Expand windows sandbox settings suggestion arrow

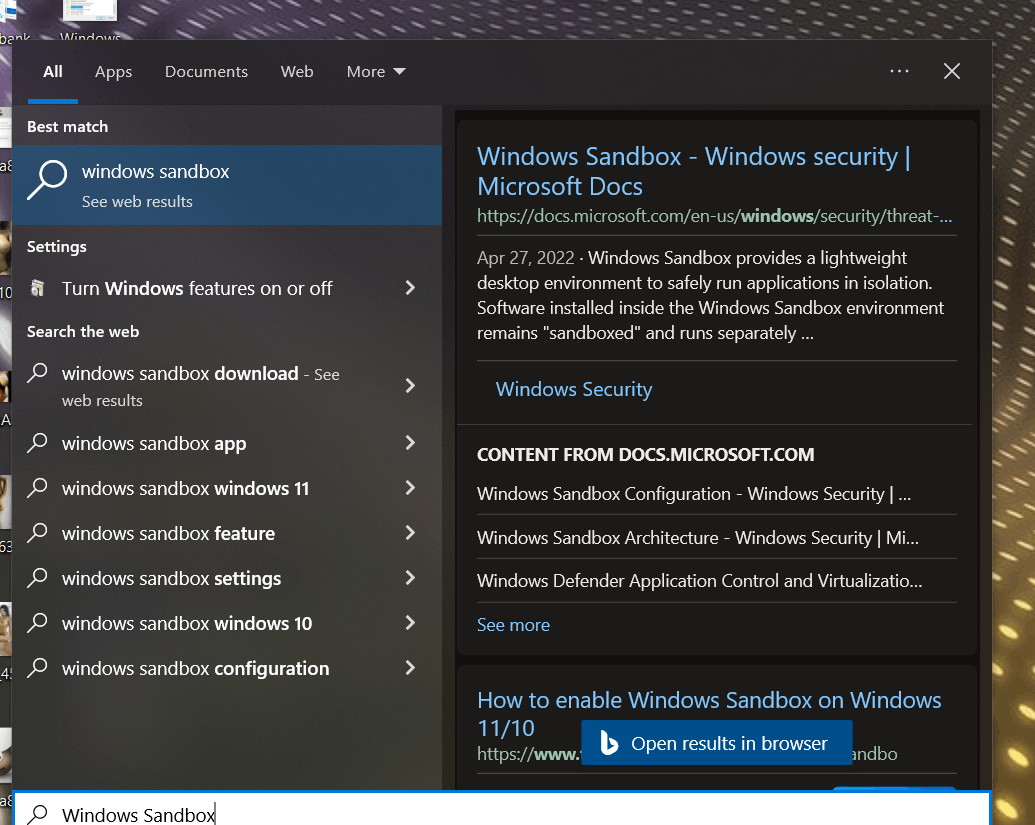click(410, 578)
